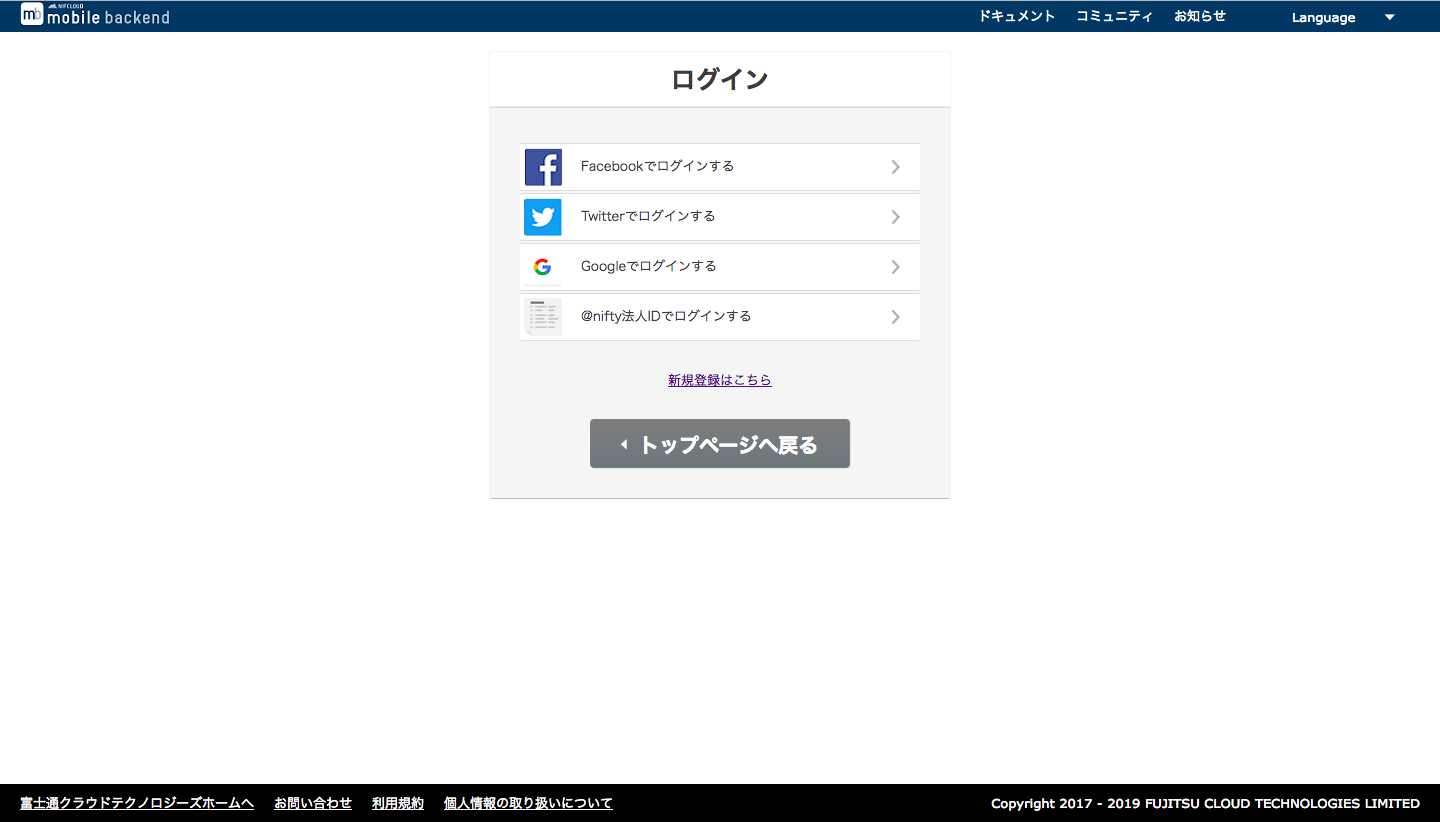Click 個人情報の取り扱いについて footer link
The image size is (1440, 822).
point(527,803)
